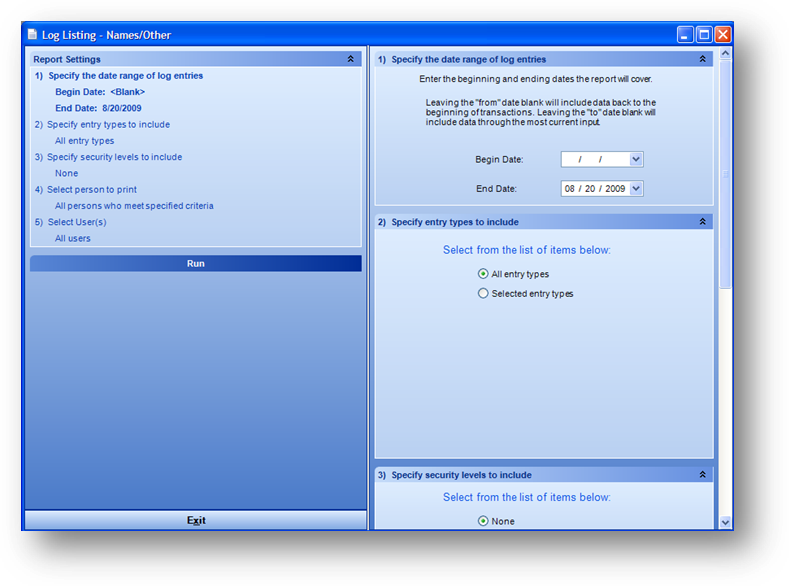
Task: Click the End Date 8/20/2009 summary
Action: point(98,108)
